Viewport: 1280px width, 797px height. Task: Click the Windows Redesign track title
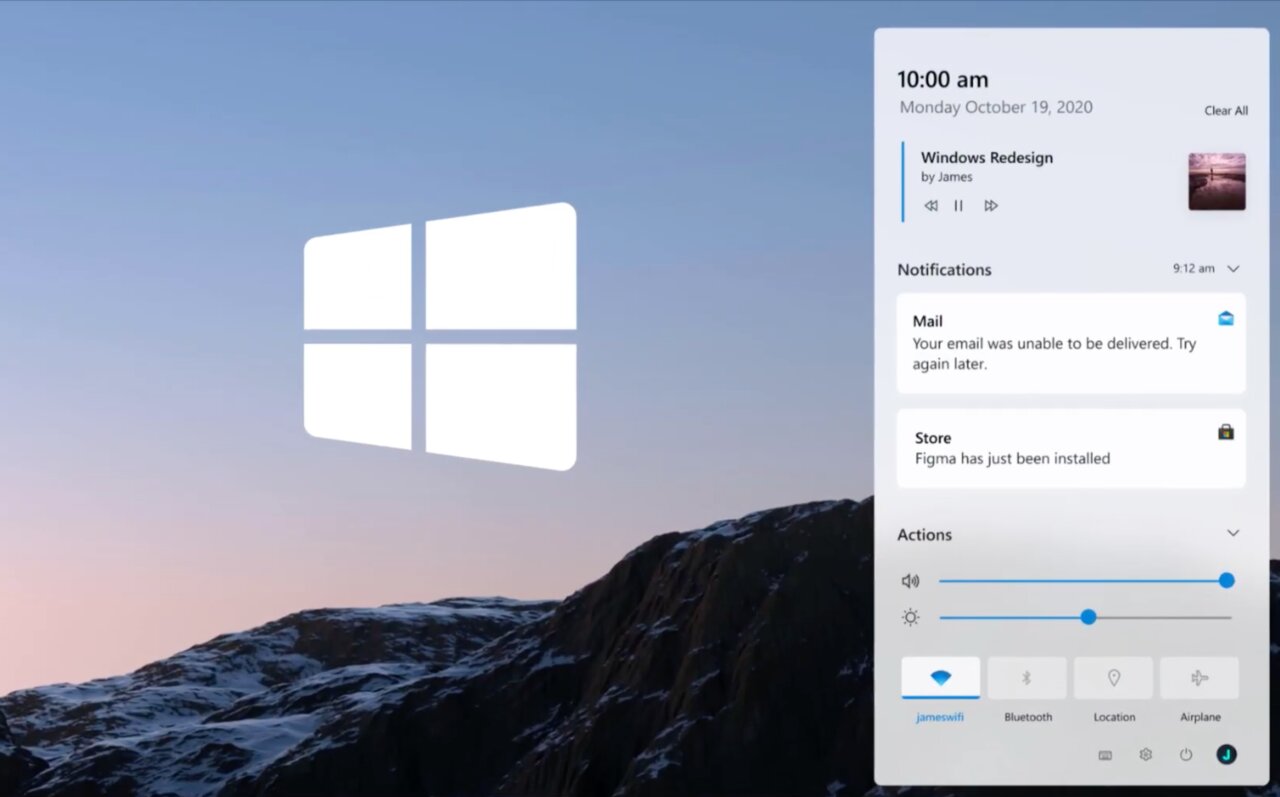point(987,157)
